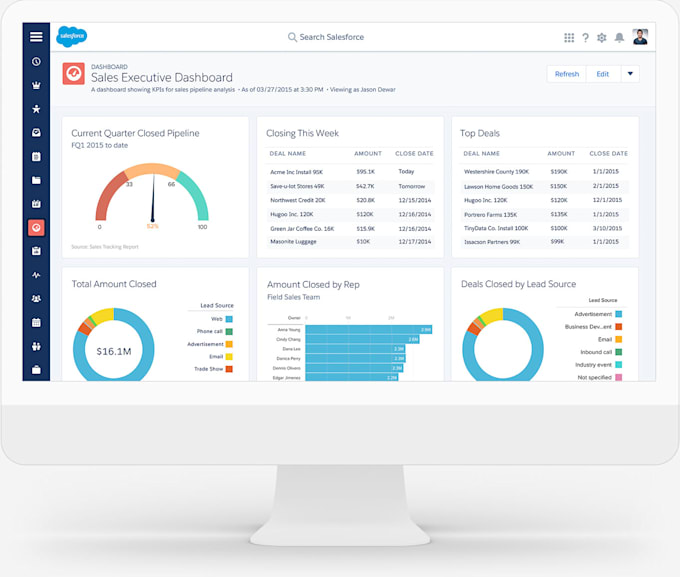Open the Westershire County 190K deal
Screen dimensions: 680x577
click(x=496, y=172)
